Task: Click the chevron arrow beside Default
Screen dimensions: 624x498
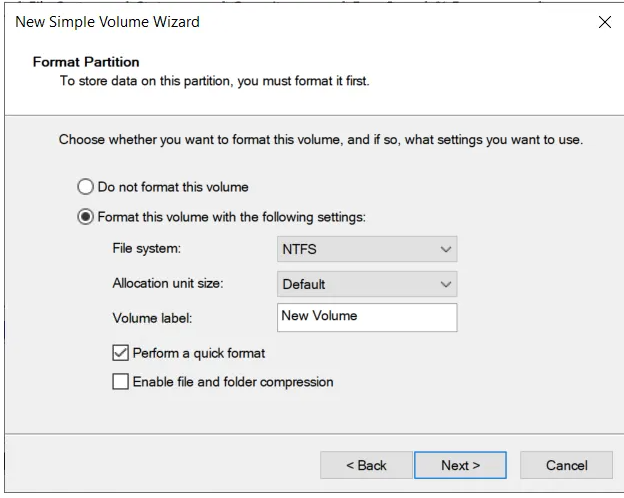Action: point(445,284)
